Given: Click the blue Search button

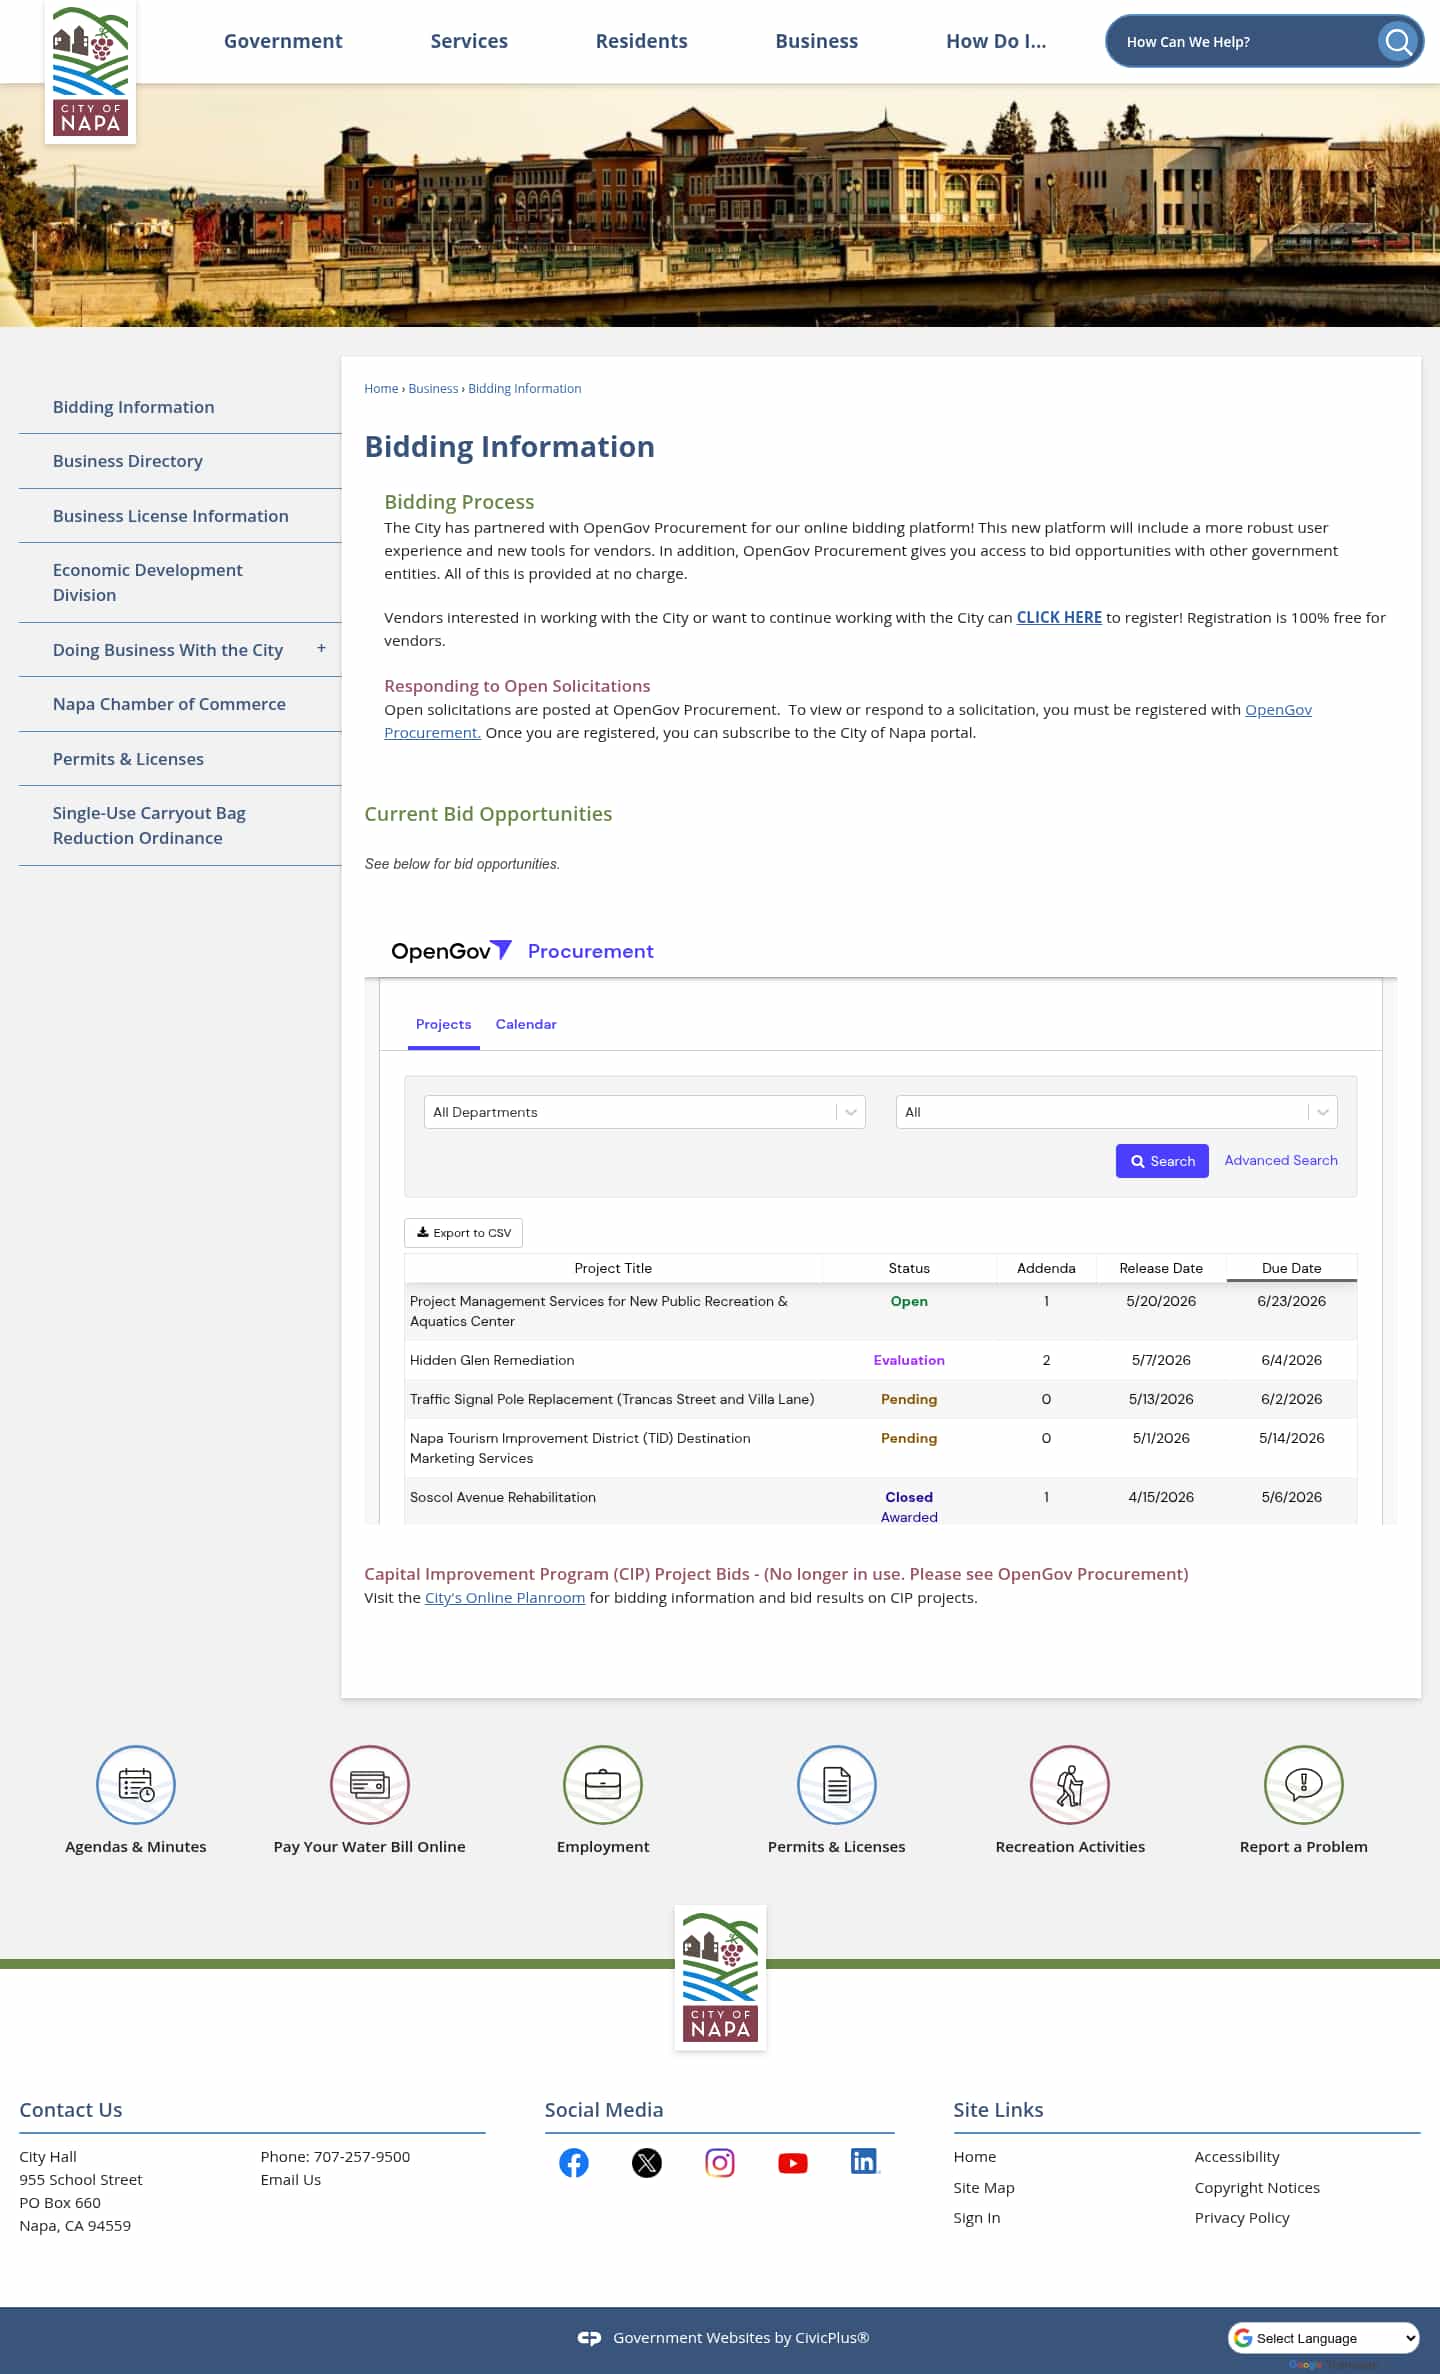Looking at the screenshot, I should (x=1162, y=1161).
